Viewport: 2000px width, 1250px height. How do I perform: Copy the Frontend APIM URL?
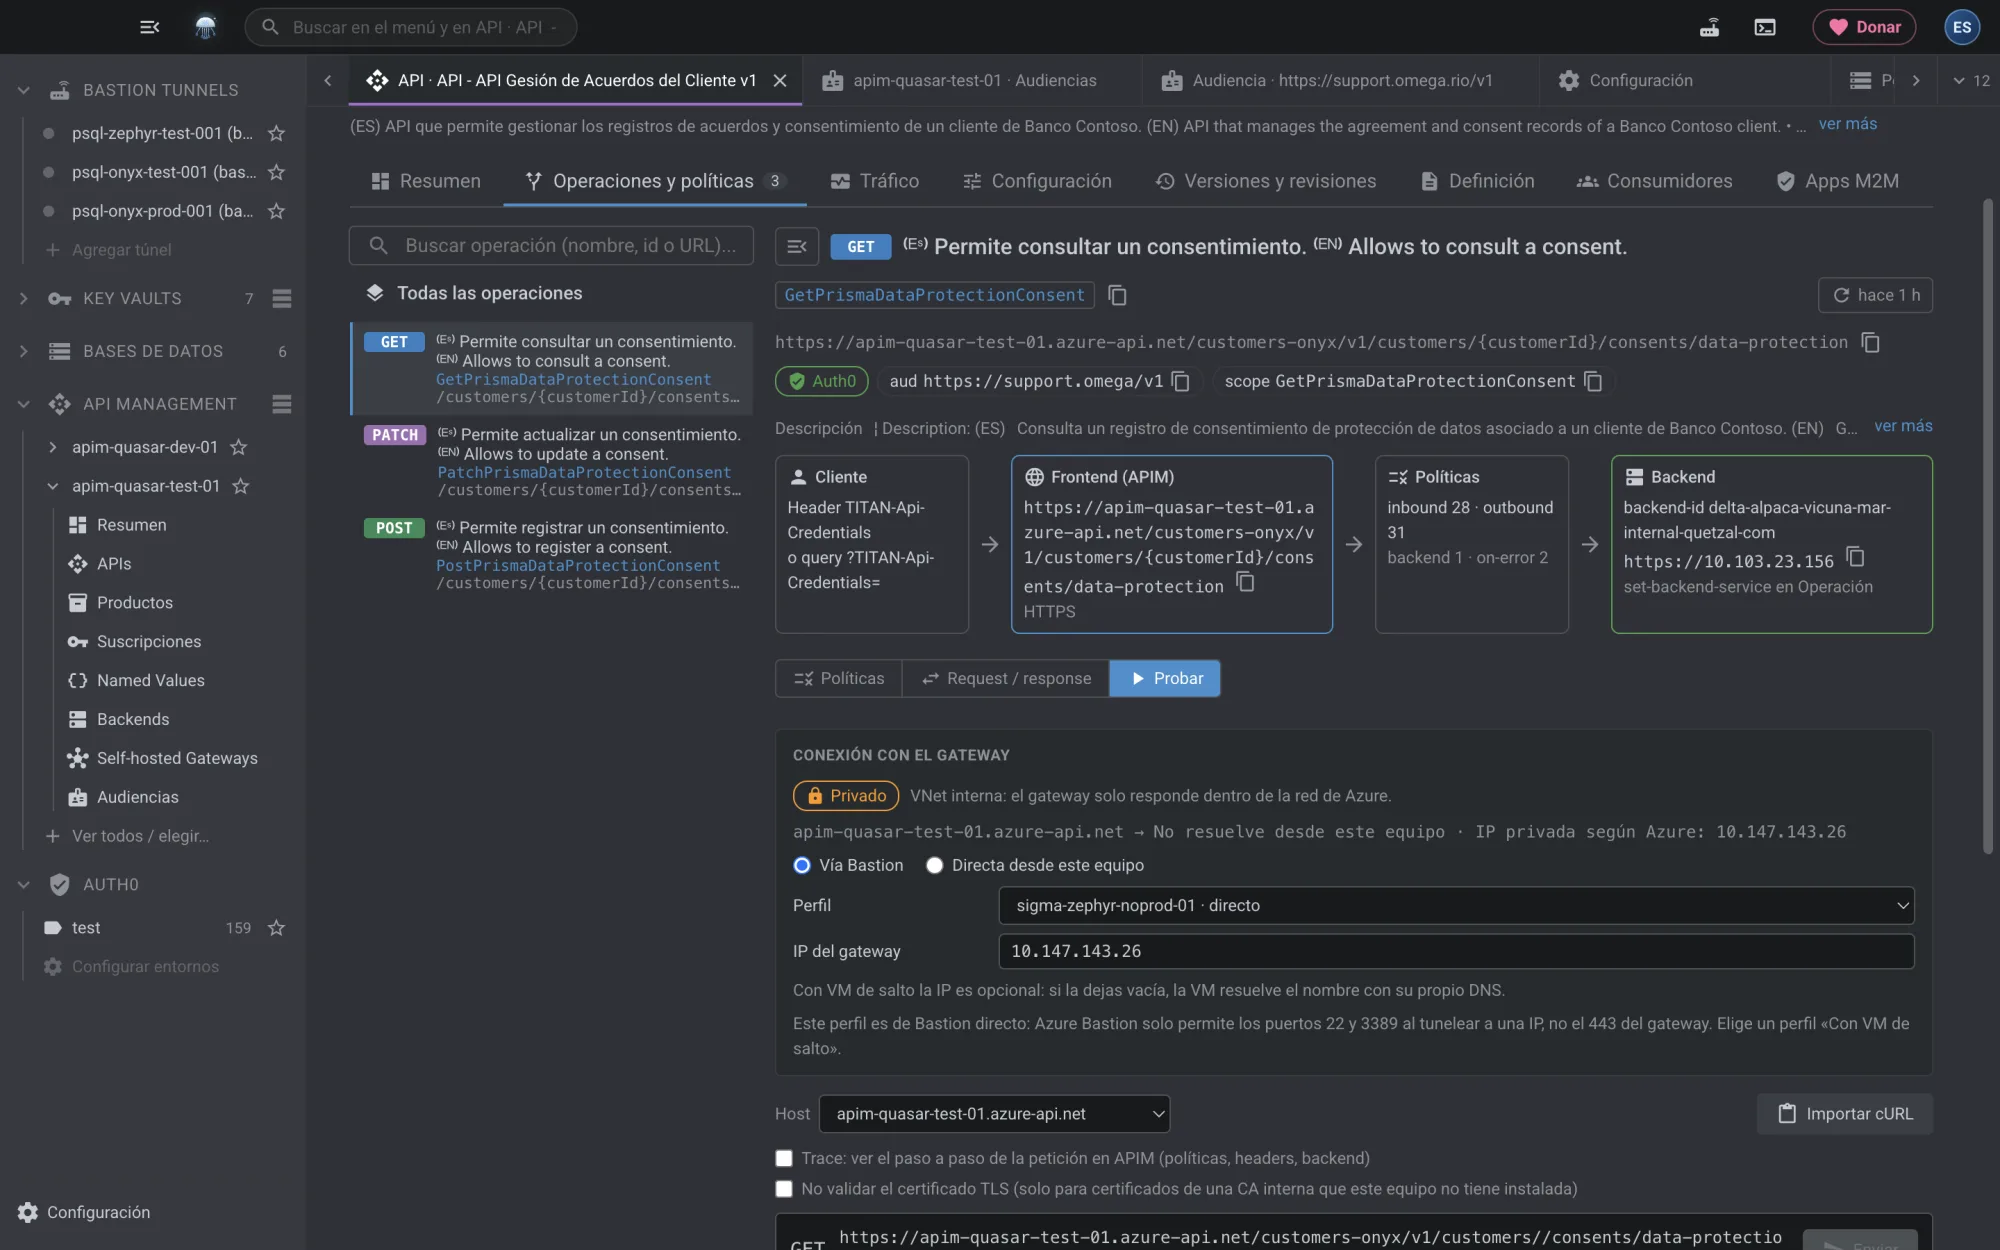[x=1245, y=582]
